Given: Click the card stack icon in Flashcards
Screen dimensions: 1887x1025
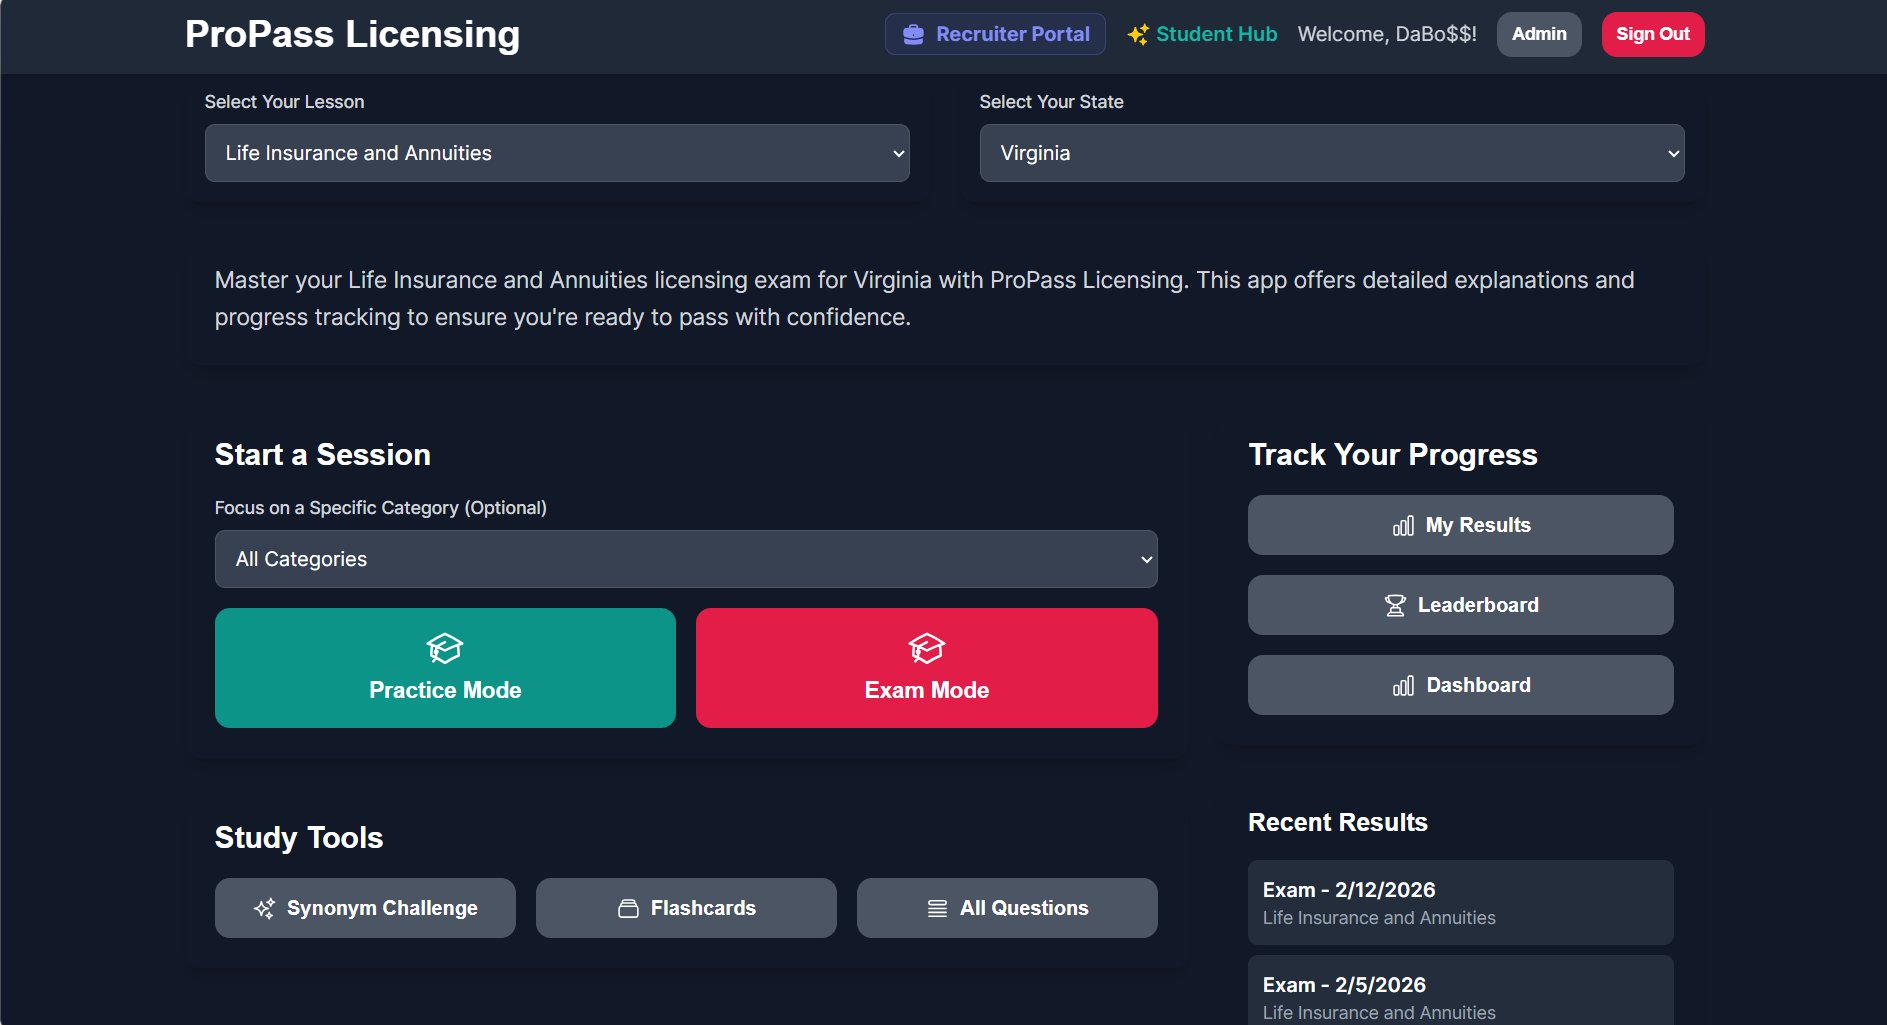Looking at the screenshot, I should (x=628, y=908).
